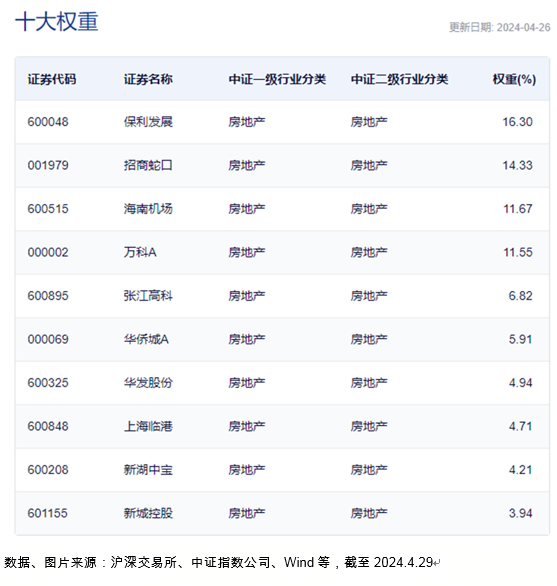The width and height of the screenshot is (557, 586).
Task: Select the name 海南机场
Action: click(148, 209)
